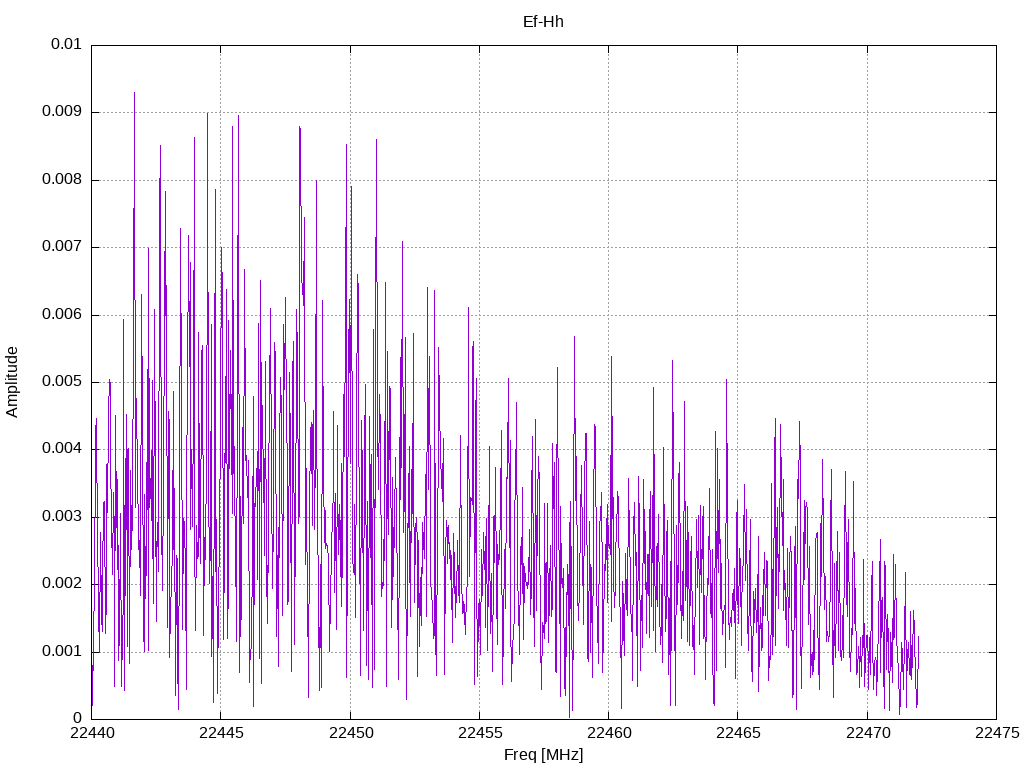Click the x-axis tick label 22465
Screen dimensions: 1024x768
click(x=739, y=733)
